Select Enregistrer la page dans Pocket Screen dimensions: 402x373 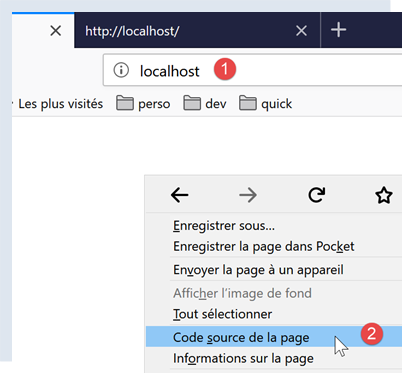click(x=274, y=246)
